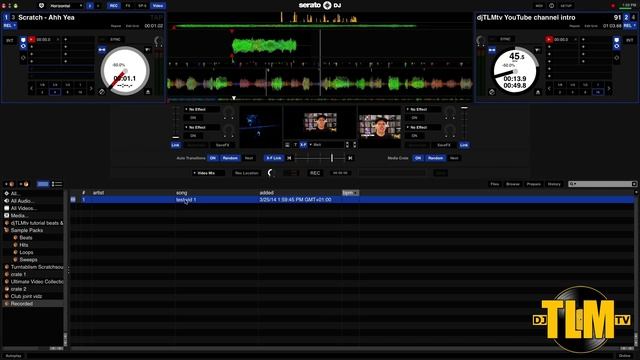Open the Files panel tab
The image size is (640, 360).
coord(495,184)
